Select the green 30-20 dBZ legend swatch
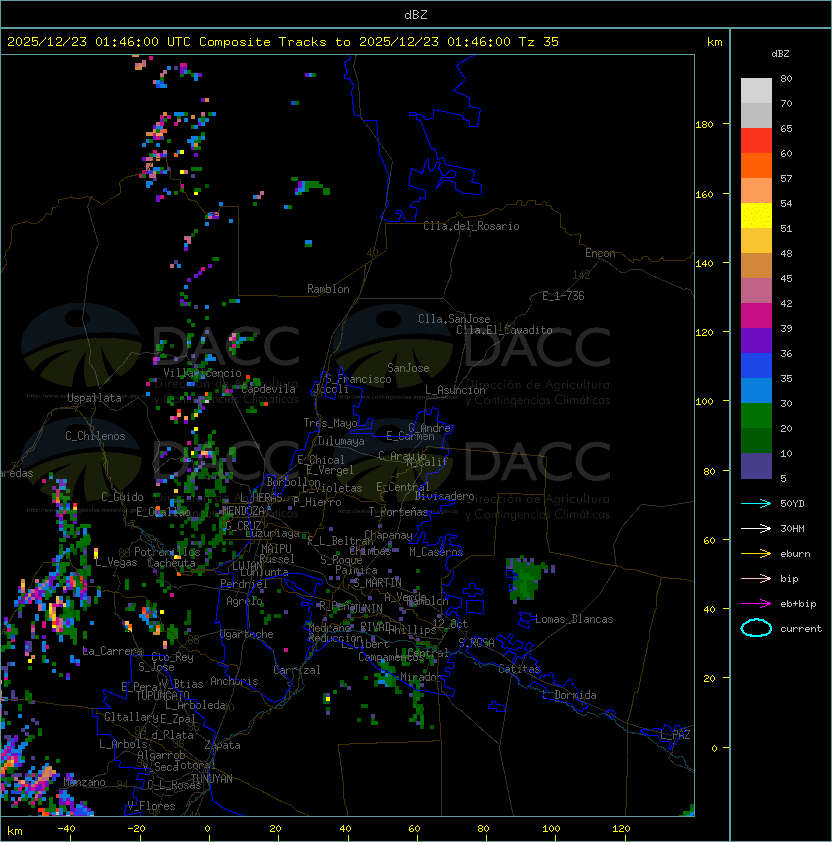The image size is (832, 842). [756, 415]
